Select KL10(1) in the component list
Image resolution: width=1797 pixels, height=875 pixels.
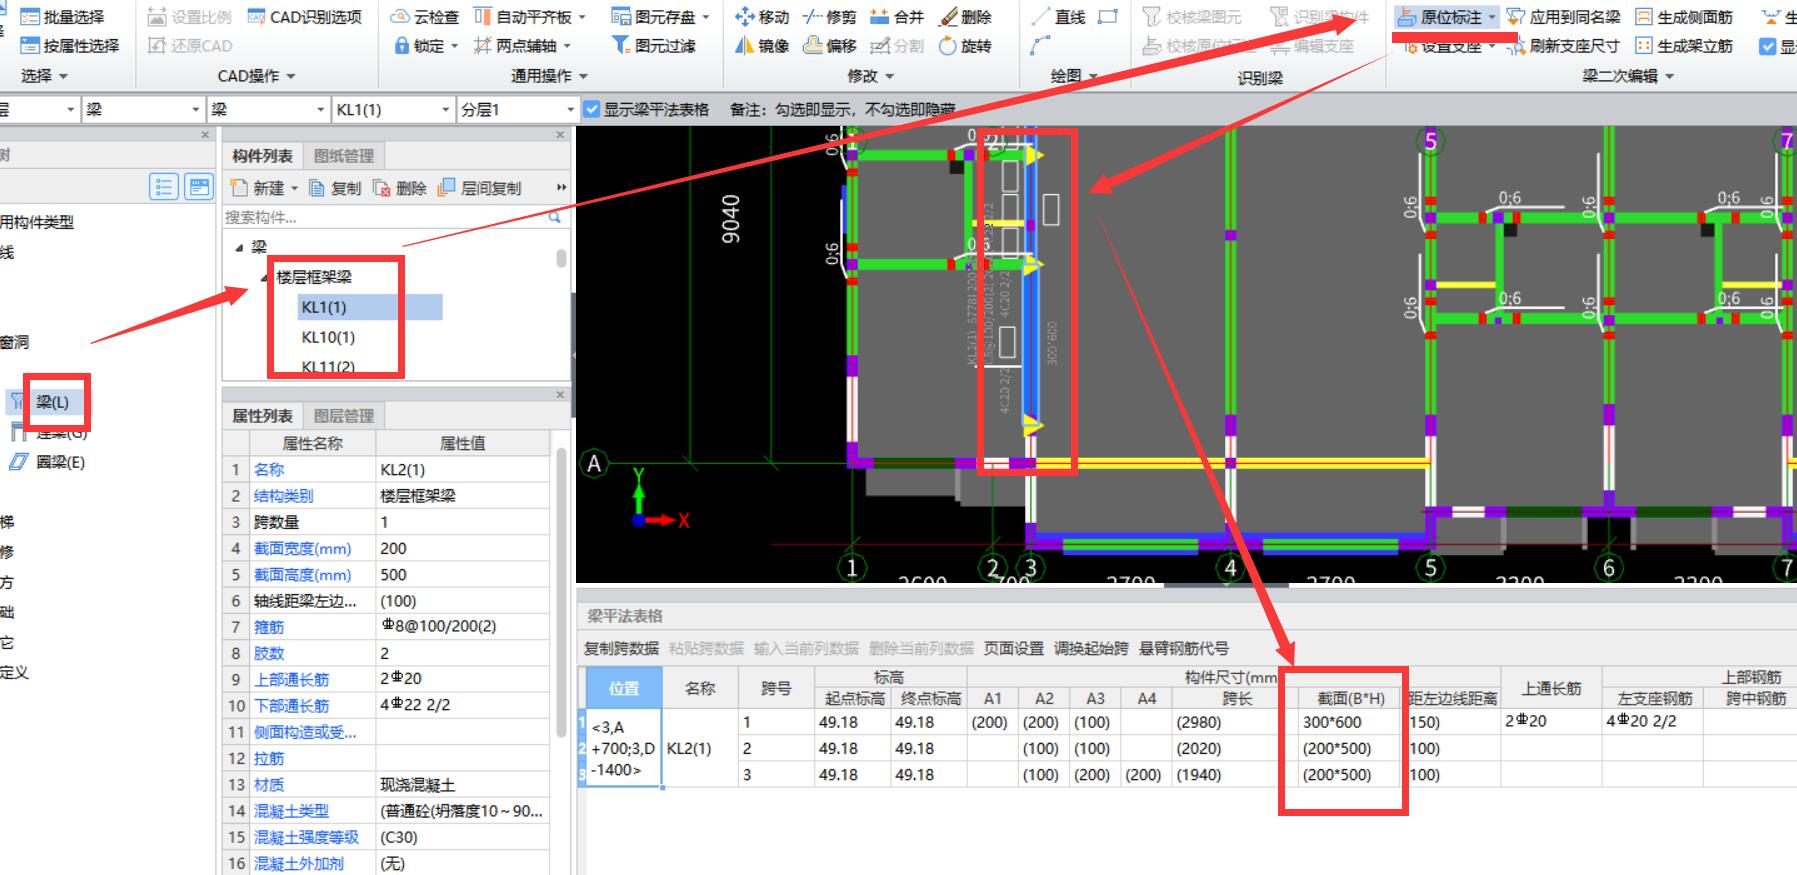coord(328,337)
